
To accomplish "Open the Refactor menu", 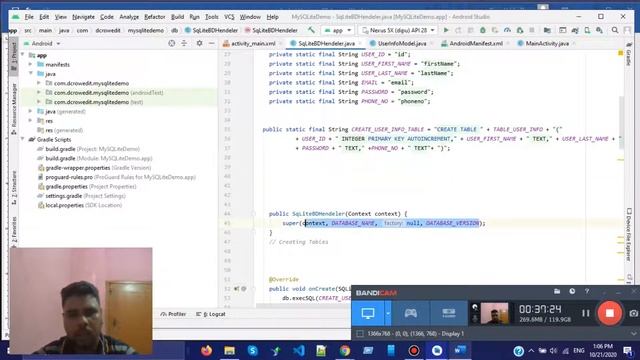I will [155, 17].
